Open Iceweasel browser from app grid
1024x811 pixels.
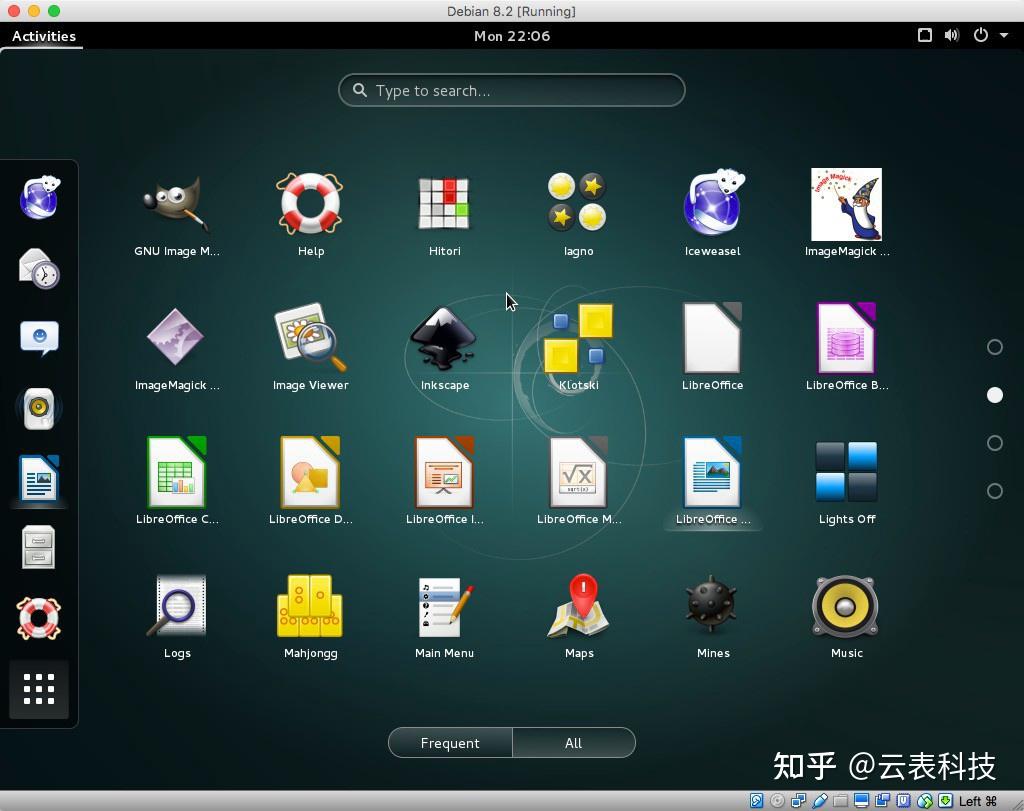coord(712,214)
